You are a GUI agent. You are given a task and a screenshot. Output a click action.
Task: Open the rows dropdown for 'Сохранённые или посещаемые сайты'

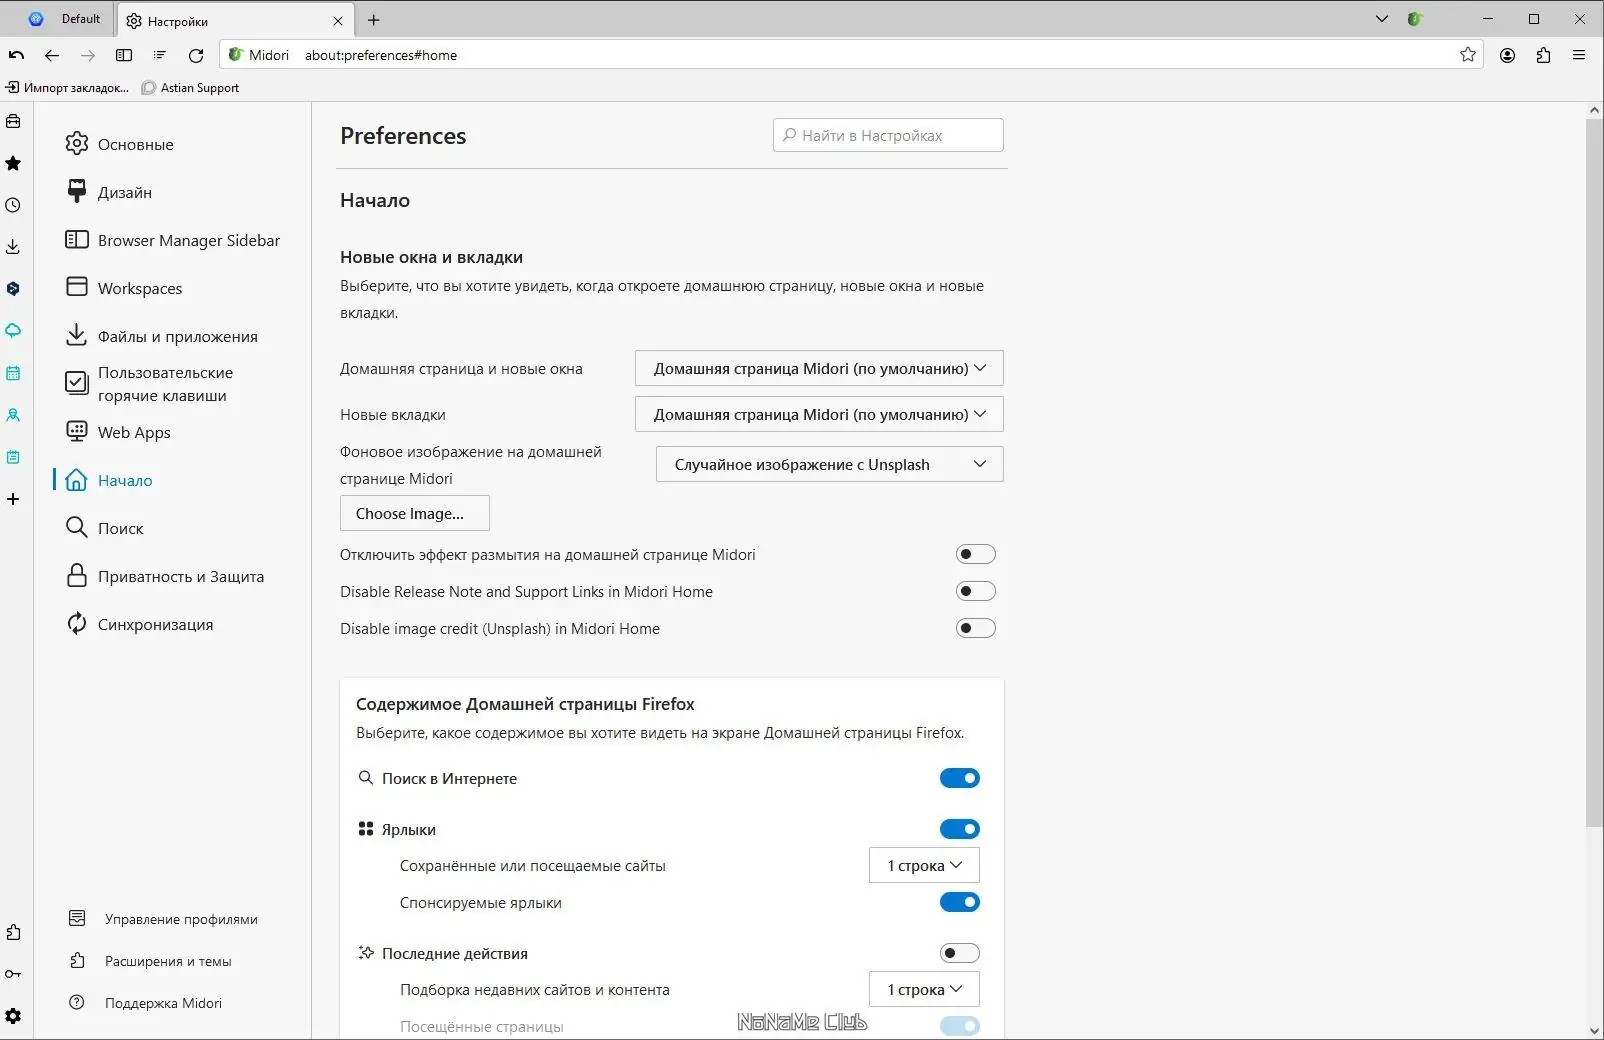pyautogui.click(x=924, y=865)
